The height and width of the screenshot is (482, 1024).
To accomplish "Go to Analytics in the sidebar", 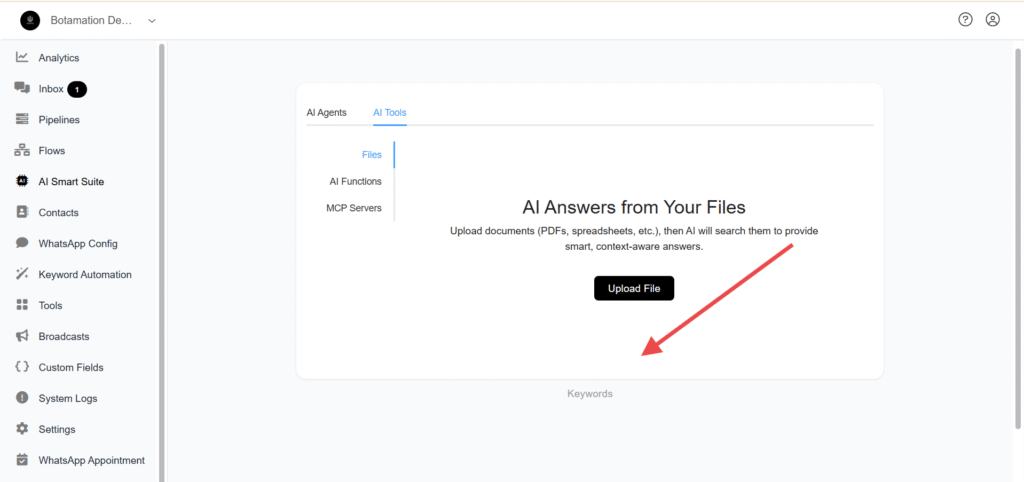I will click(59, 57).
